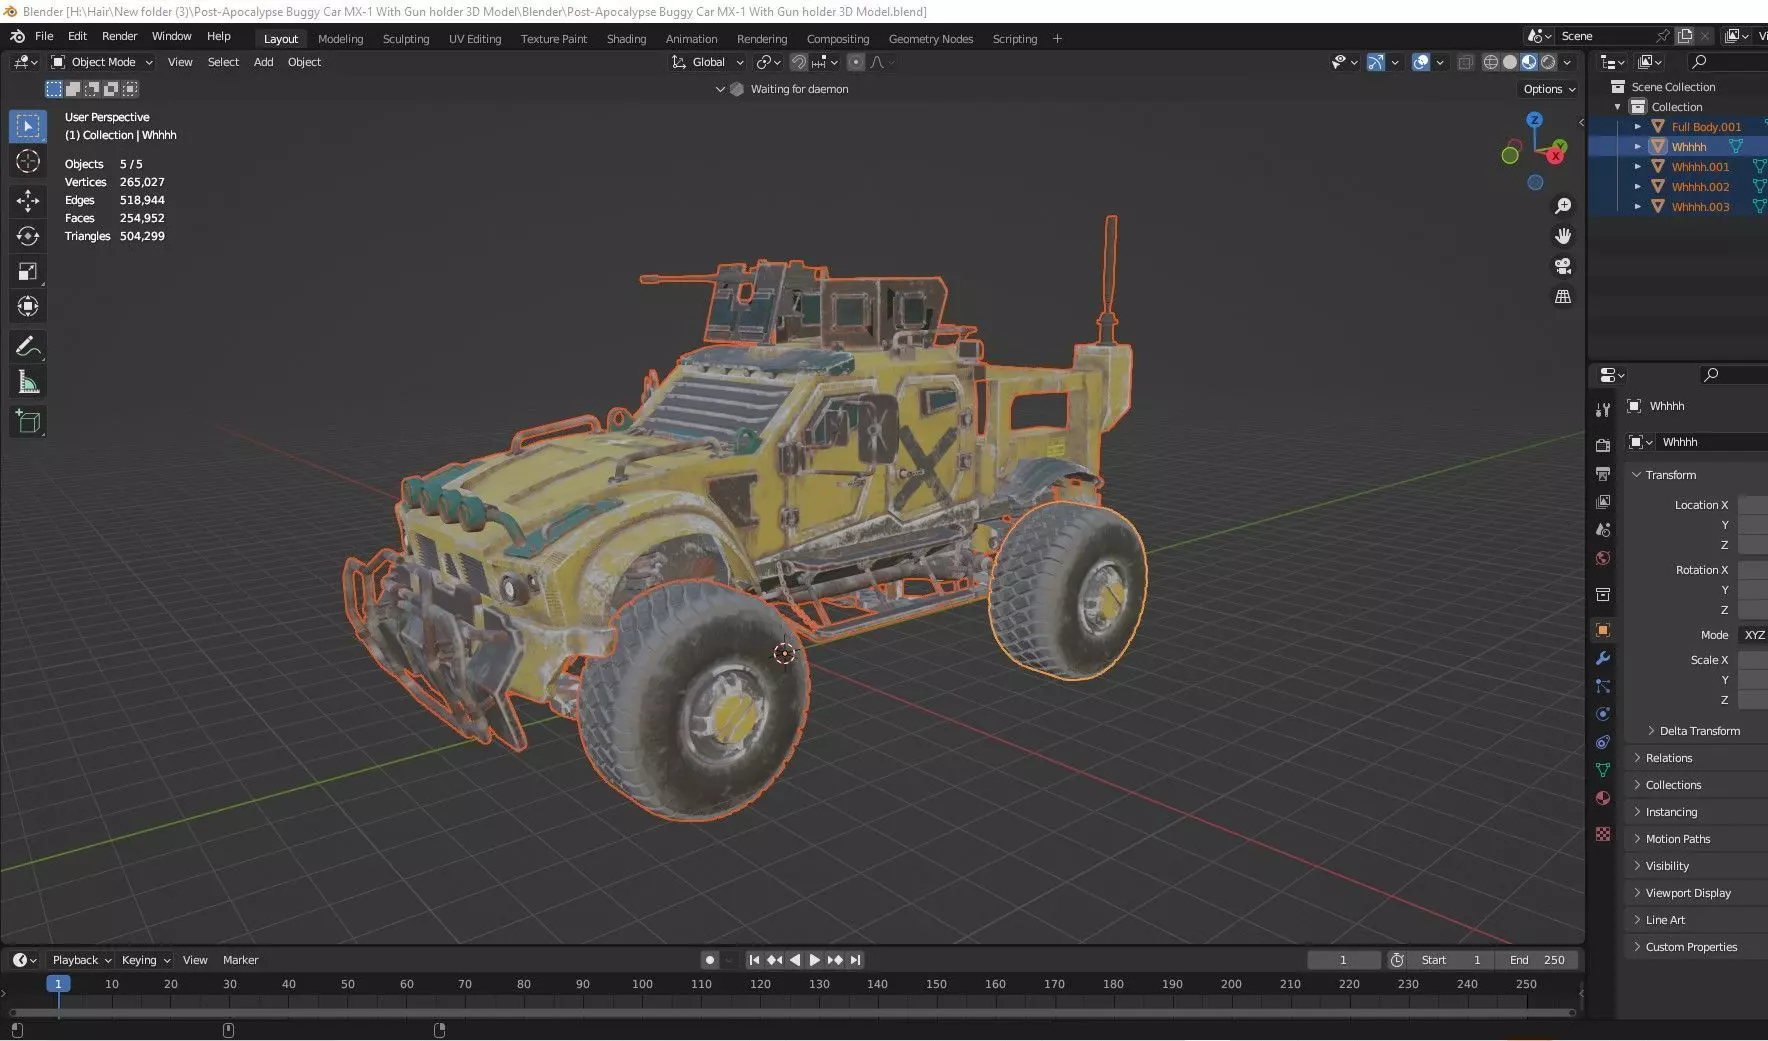Click End frame 250 field
Viewport: 1768px width, 1041px height.
coord(1537,960)
